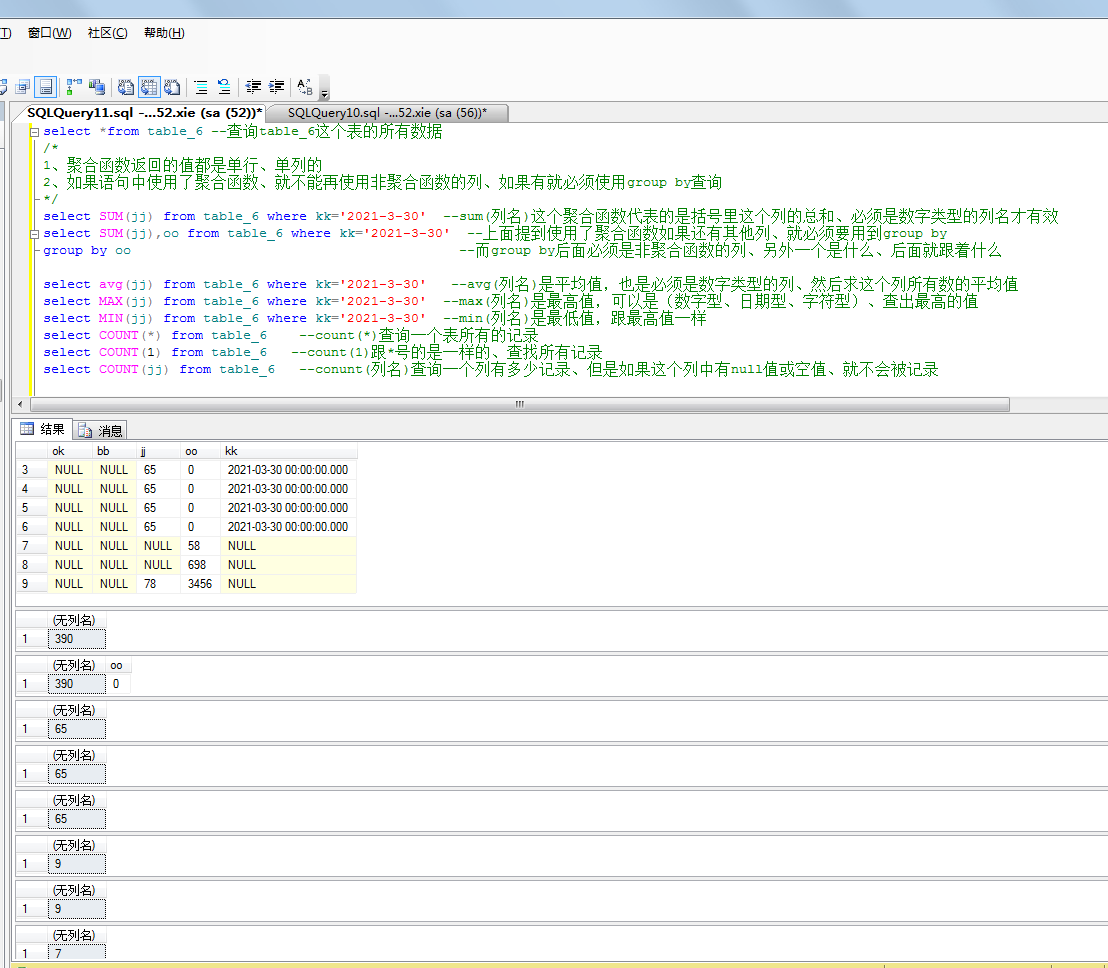Click the kk date cell in row 4
The height and width of the screenshot is (968, 1108).
pos(288,489)
